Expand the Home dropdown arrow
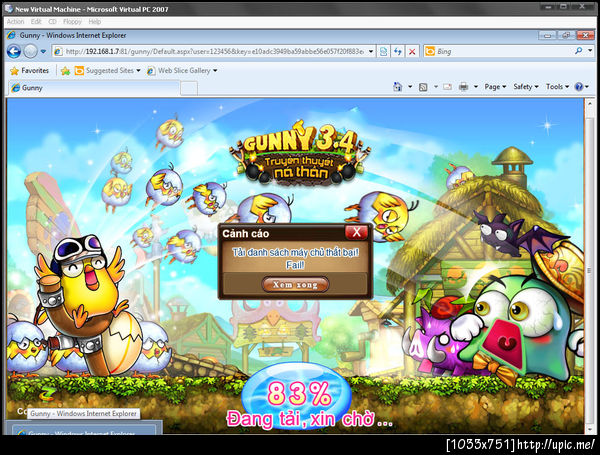The height and width of the screenshot is (455, 600). (410, 87)
